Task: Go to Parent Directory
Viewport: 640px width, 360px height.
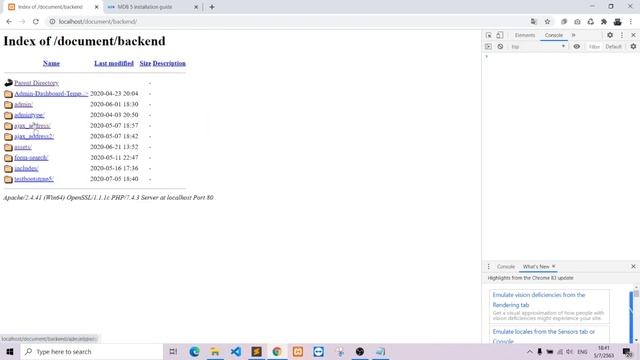Action: point(36,83)
